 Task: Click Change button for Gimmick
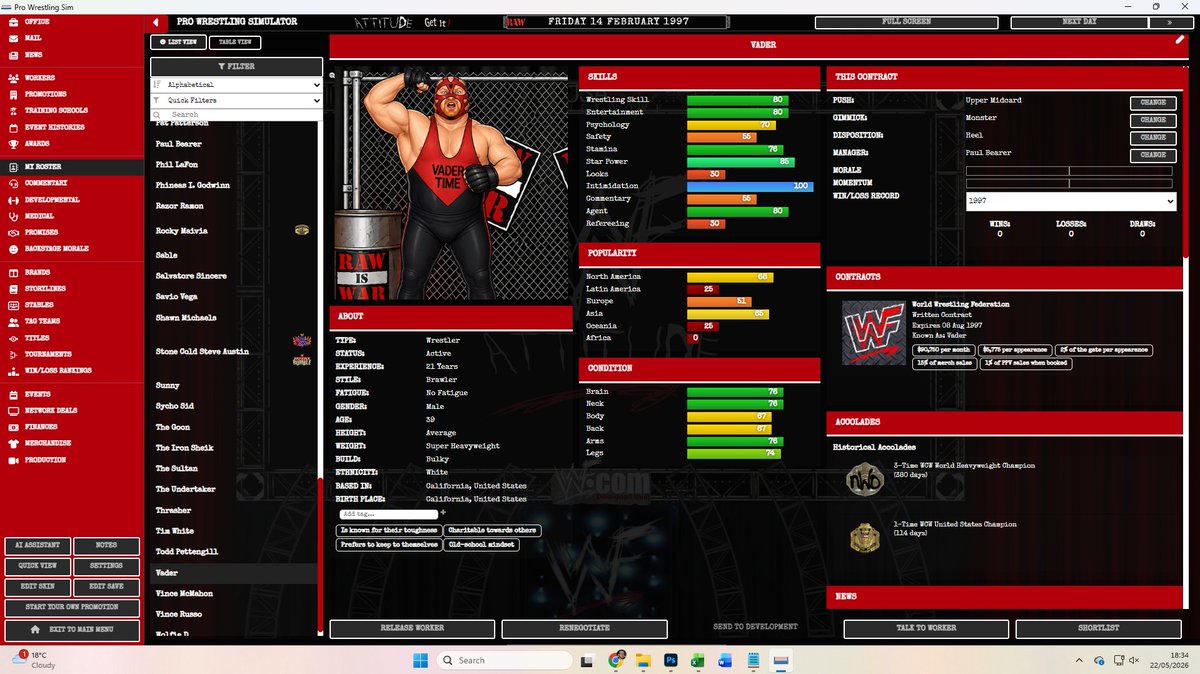(1152, 120)
